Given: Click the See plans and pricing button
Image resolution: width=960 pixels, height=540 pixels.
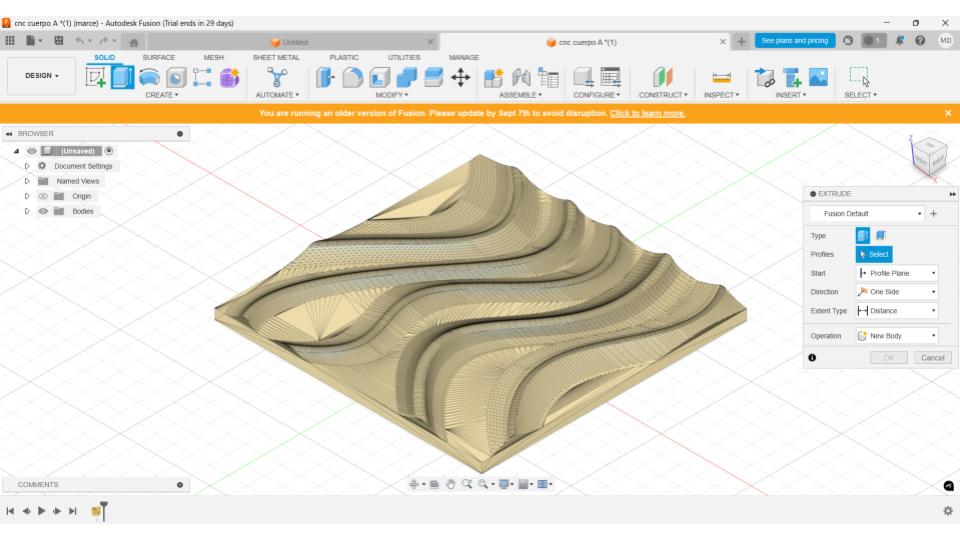Looking at the screenshot, I should coord(795,40).
